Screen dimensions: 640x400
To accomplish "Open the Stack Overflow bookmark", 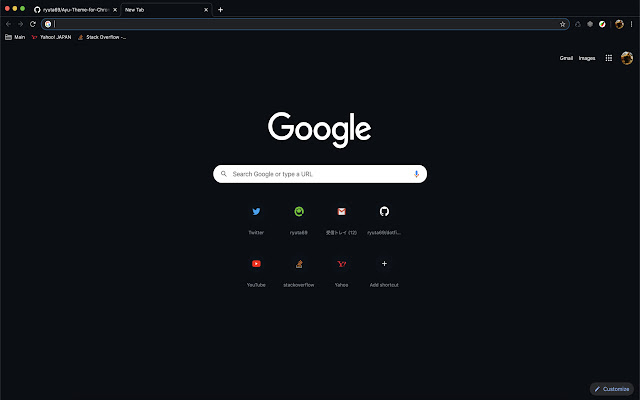I will pos(102,37).
